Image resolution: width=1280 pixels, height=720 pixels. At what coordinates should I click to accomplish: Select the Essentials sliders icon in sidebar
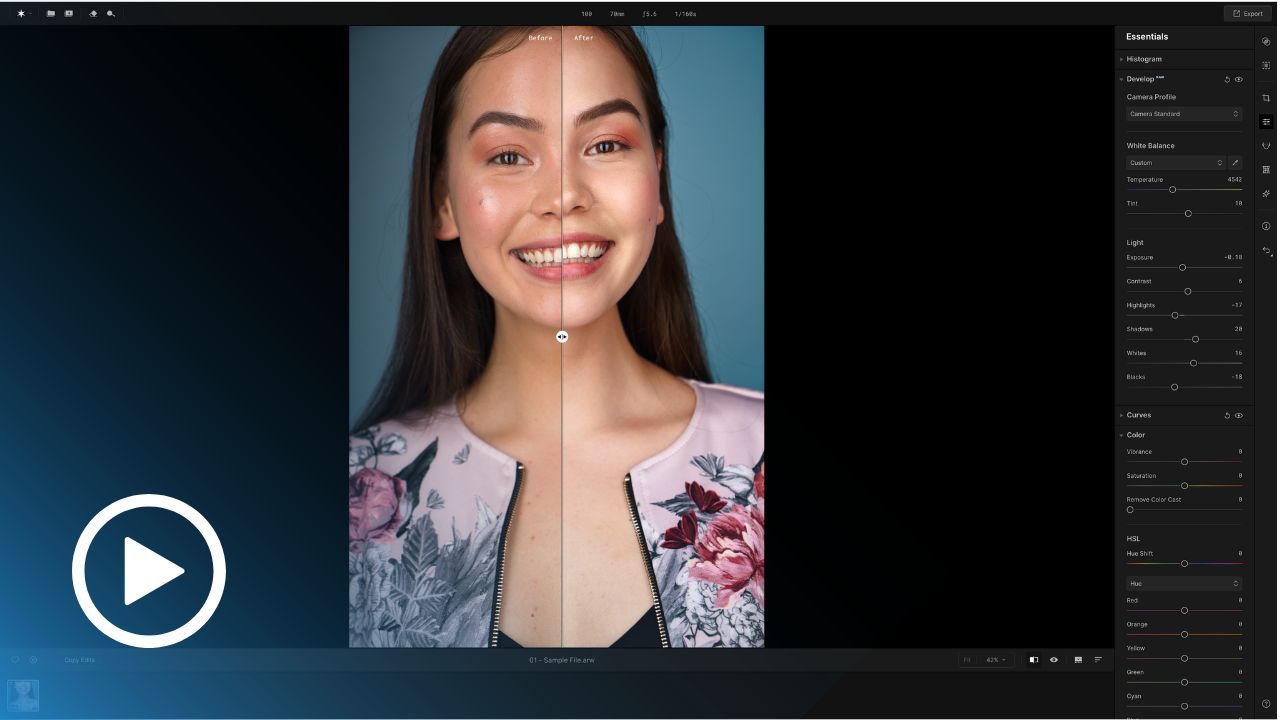point(1266,122)
